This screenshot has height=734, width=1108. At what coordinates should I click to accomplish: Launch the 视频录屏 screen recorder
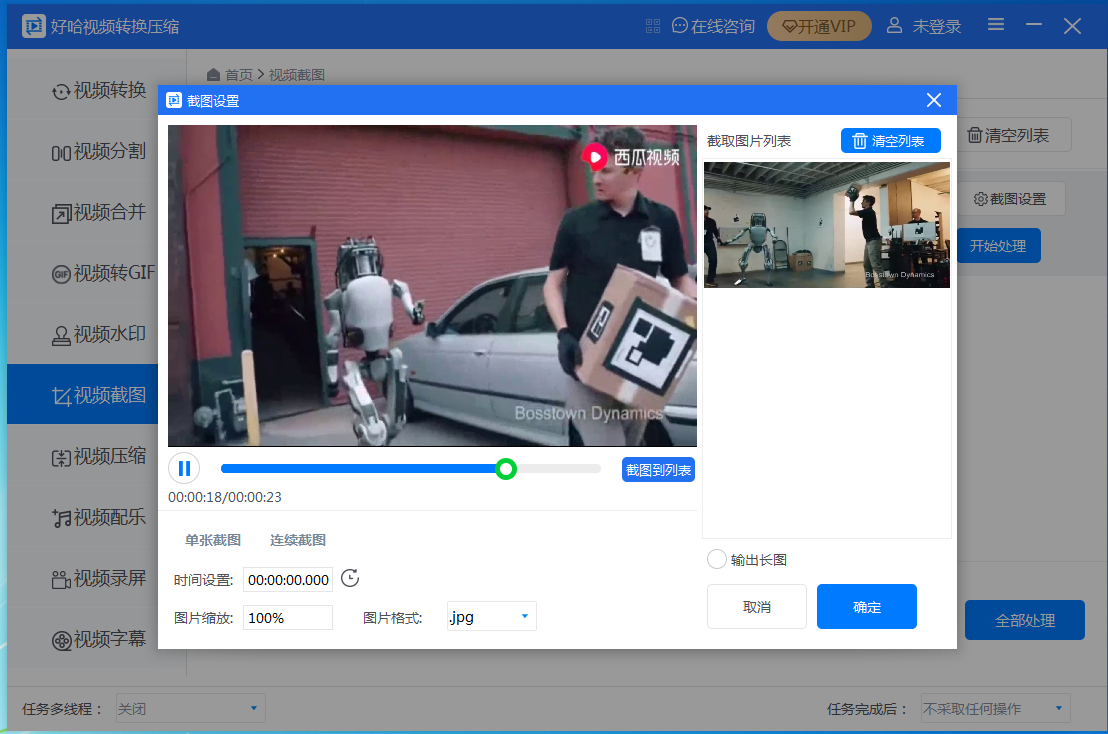[90, 578]
